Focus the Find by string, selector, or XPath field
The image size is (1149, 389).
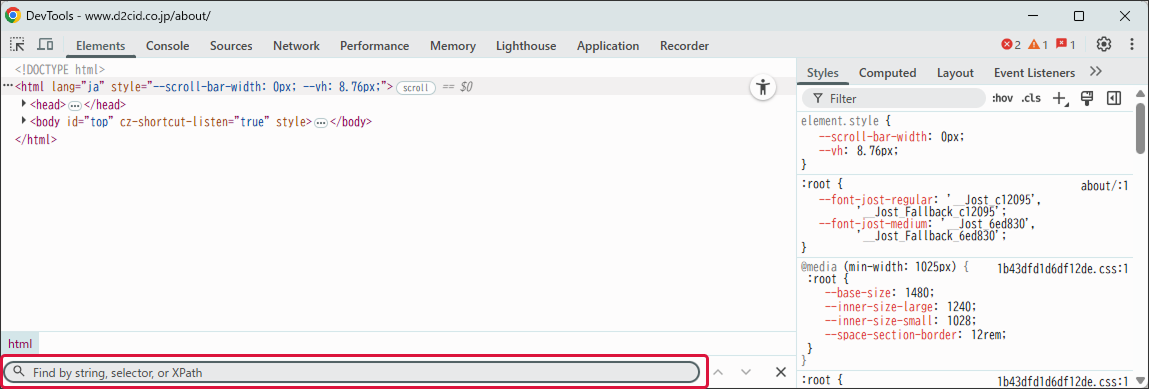pyautogui.click(x=352, y=372)
